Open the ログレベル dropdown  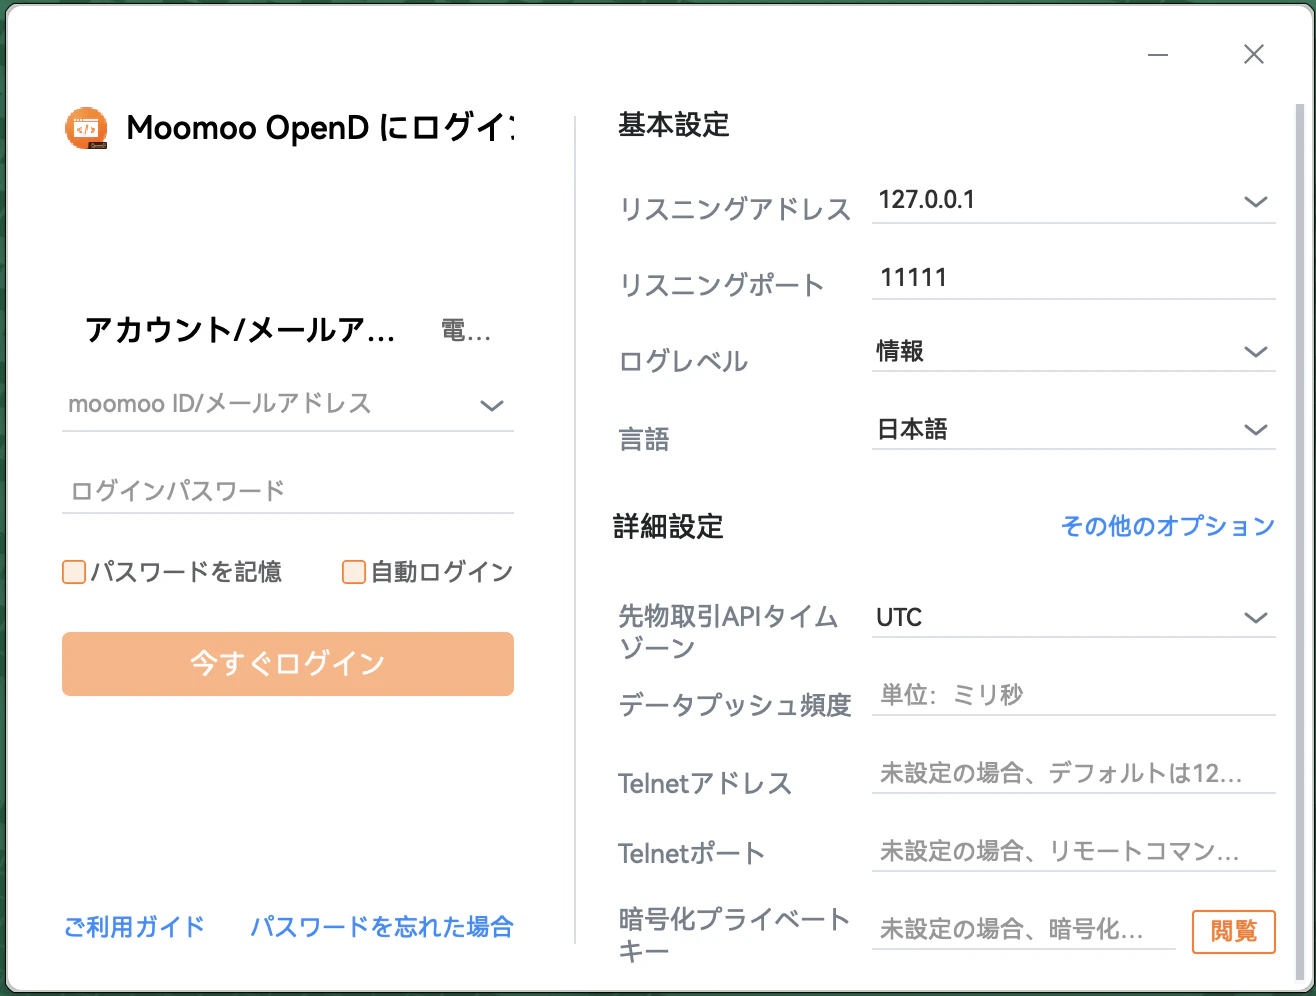click(x=1256, y=352)
